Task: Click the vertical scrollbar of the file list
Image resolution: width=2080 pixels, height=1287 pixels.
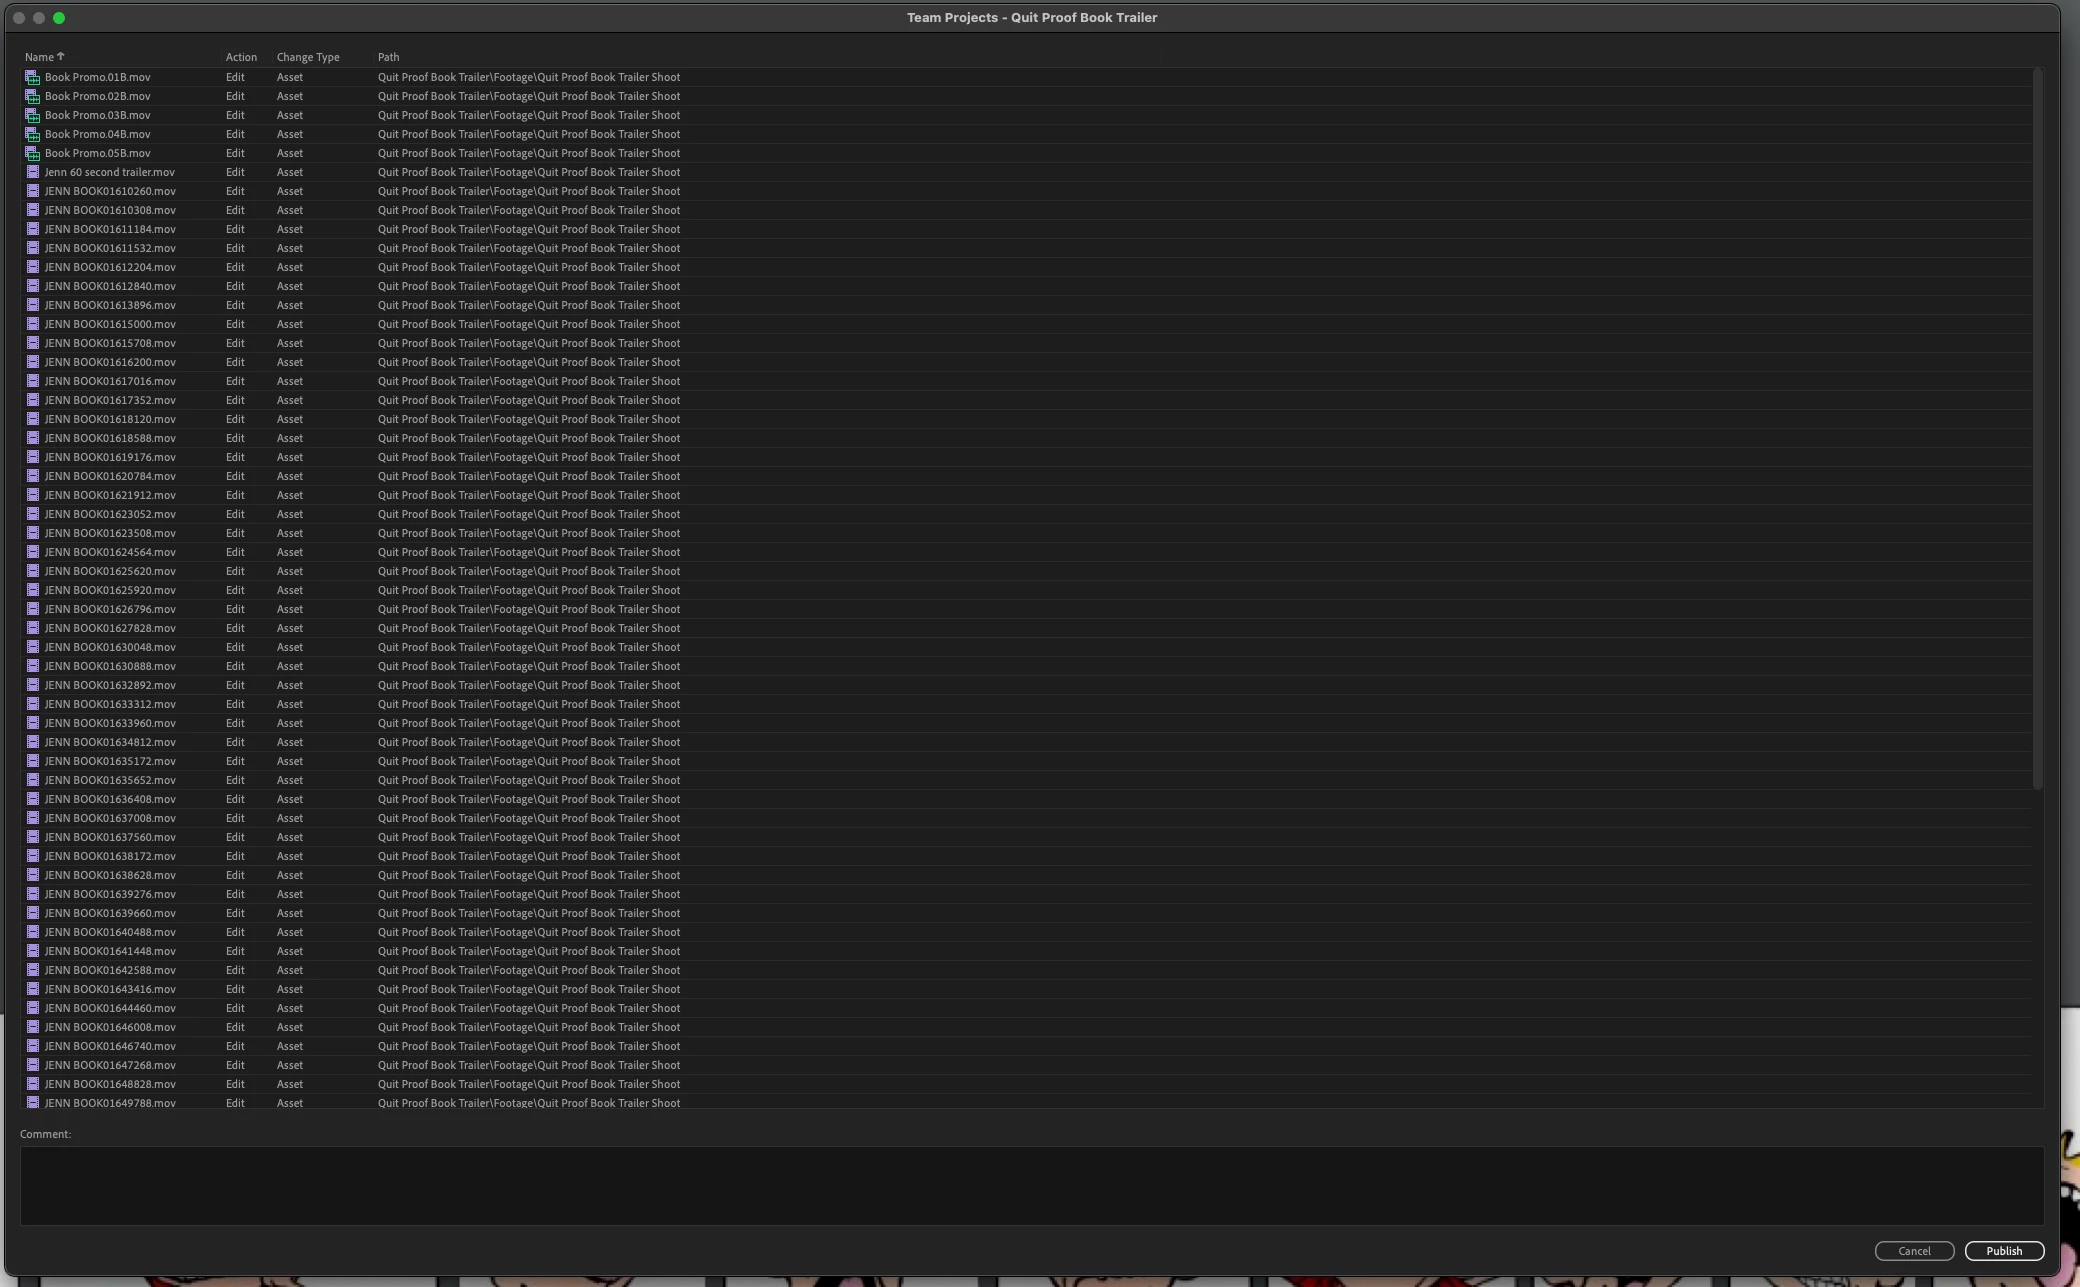Action: click(2037, 430)
